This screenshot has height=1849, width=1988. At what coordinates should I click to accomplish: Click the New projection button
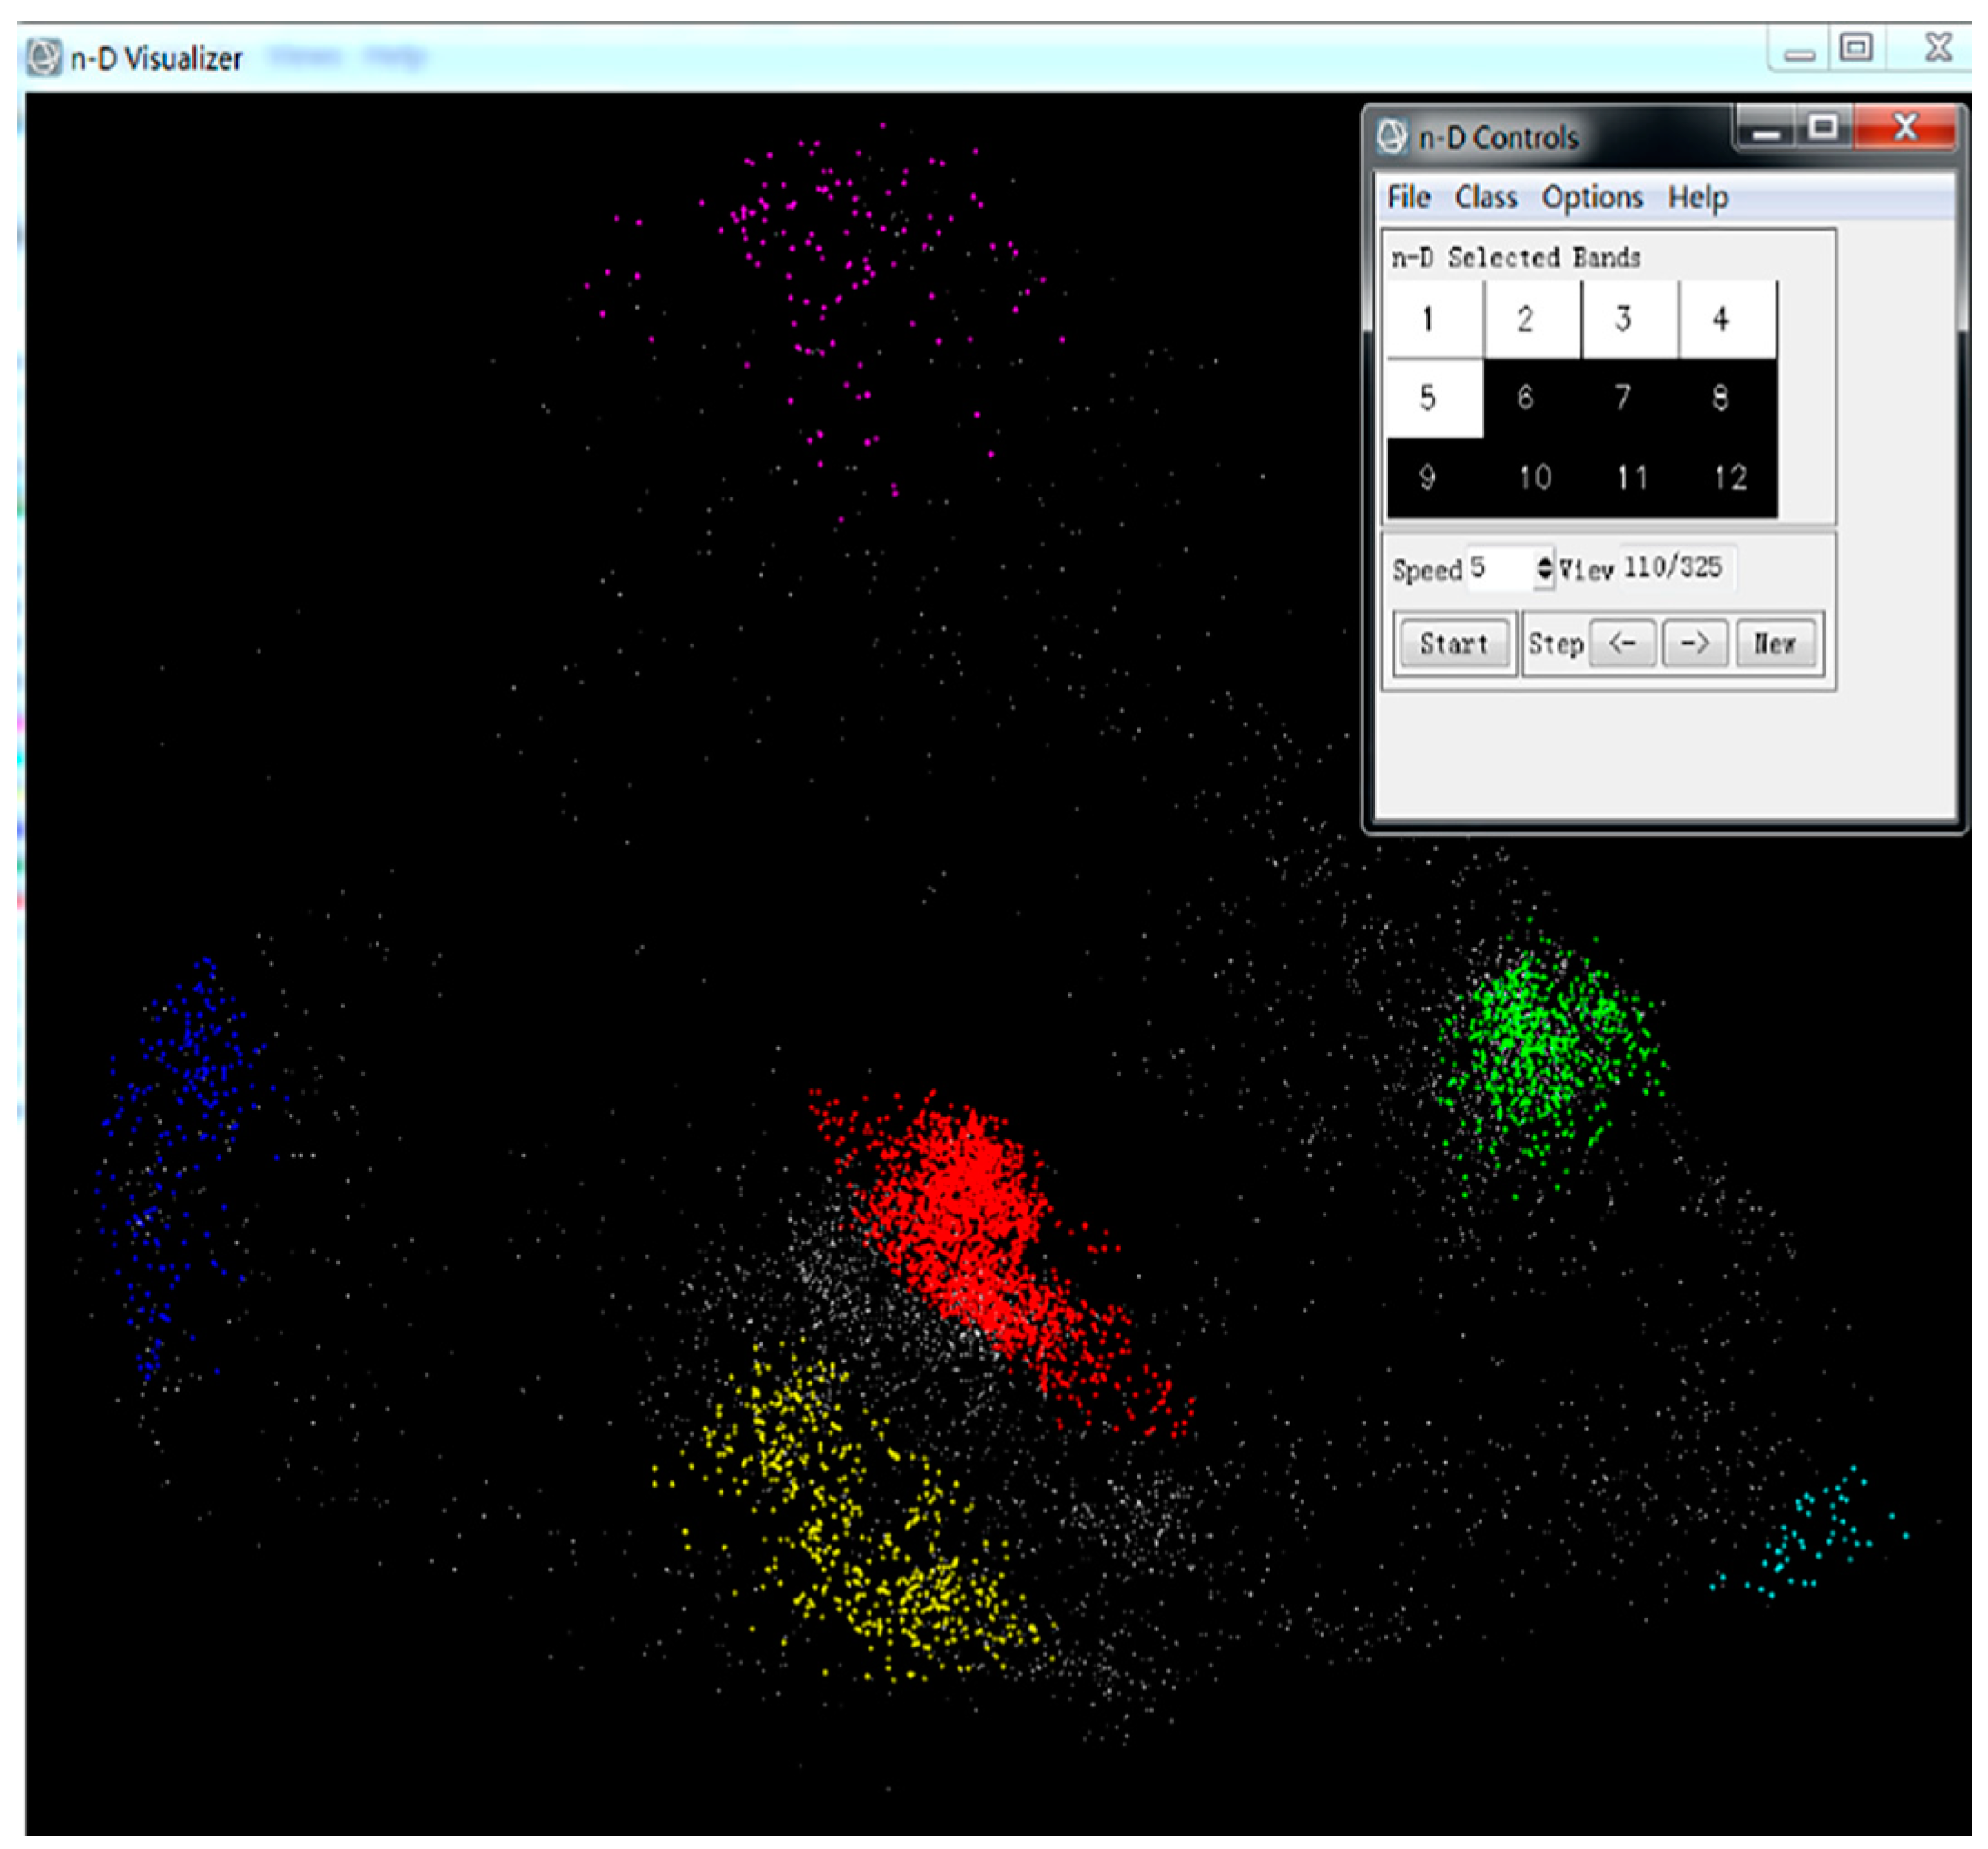1773,643
